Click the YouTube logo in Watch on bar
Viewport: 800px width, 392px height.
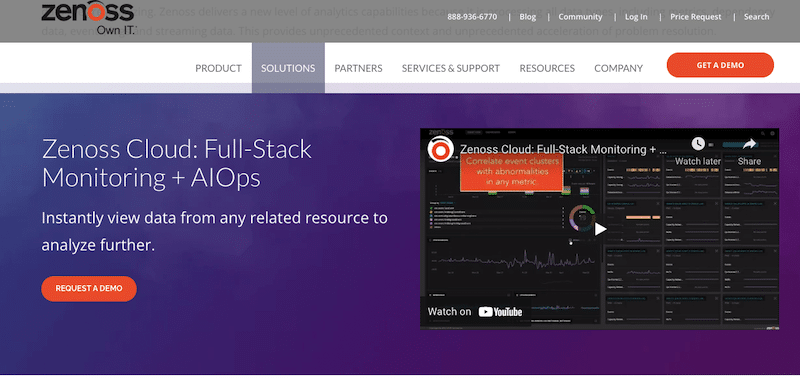[x=500, y=312]
